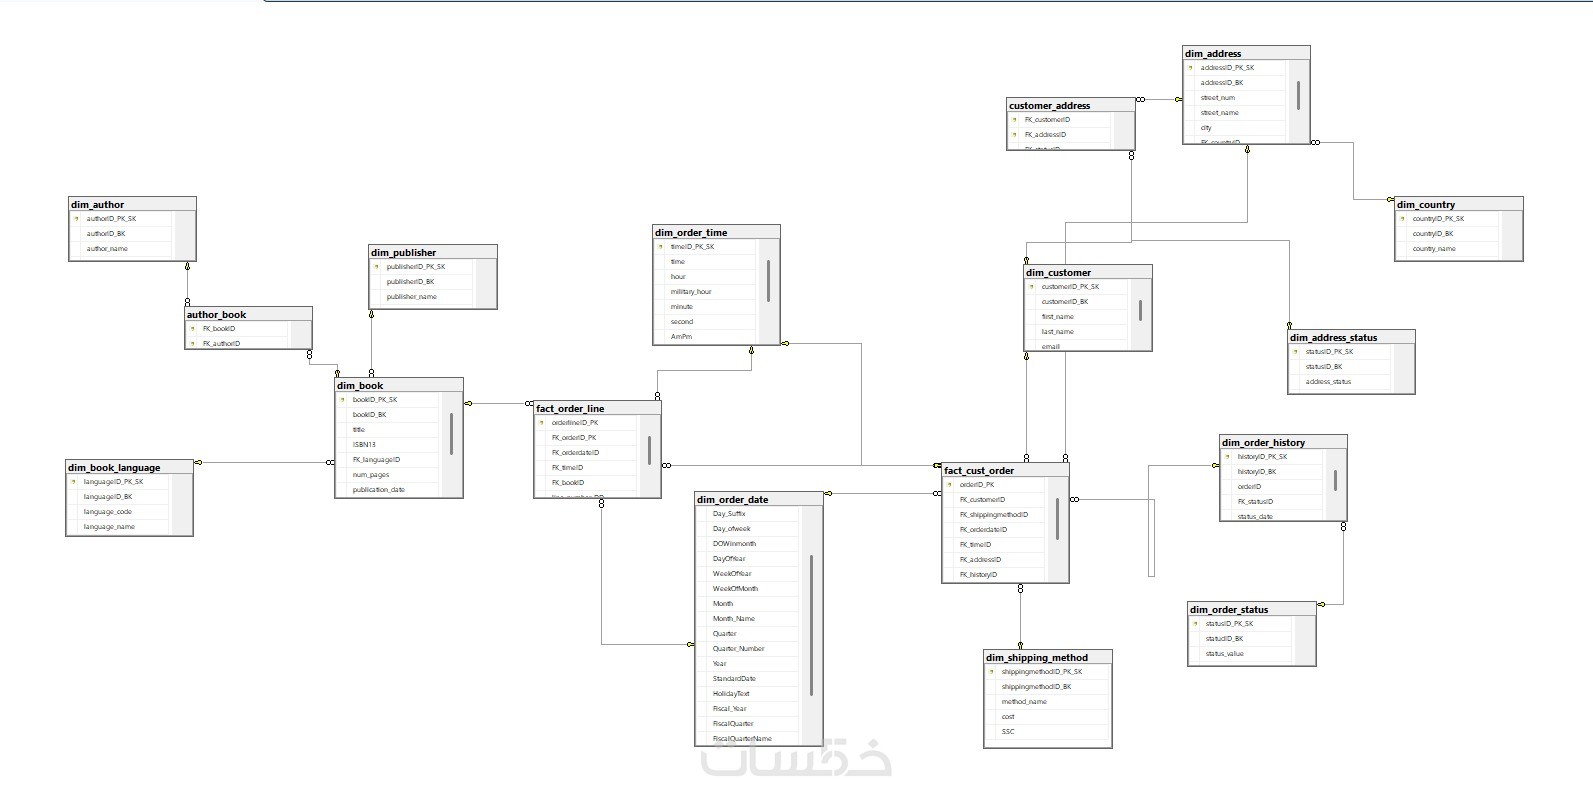
Task: Click the key icon in dim_order_status's statusID_PK_SK row
Action: tap(1195, 624)
